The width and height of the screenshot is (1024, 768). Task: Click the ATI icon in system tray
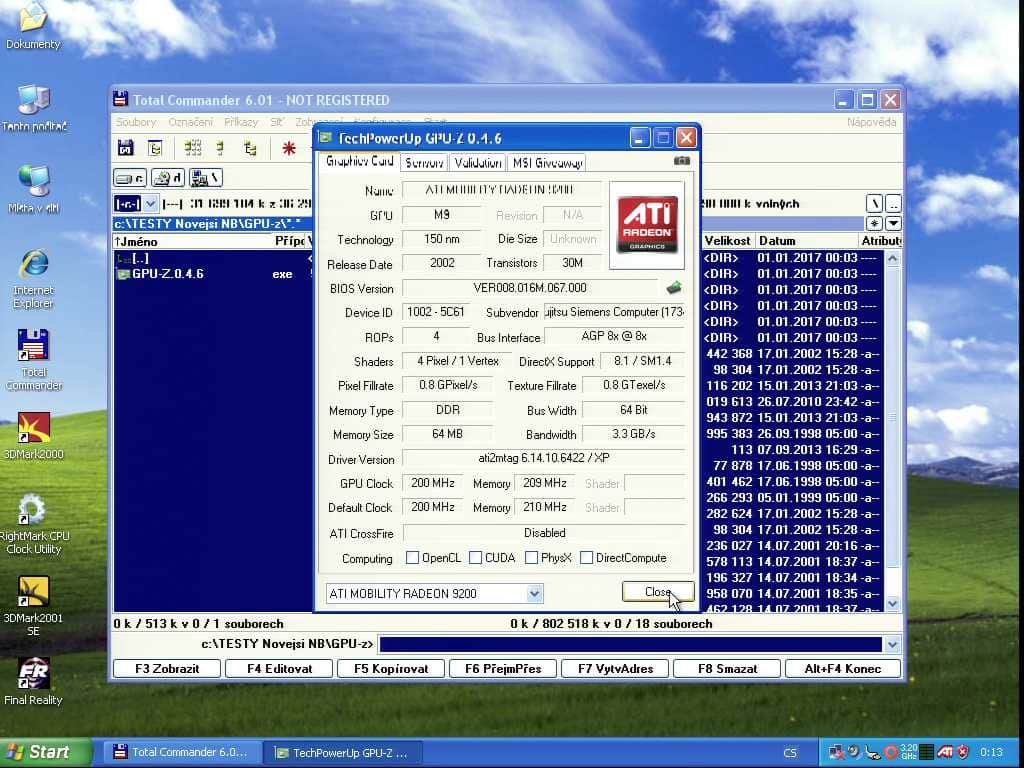pos(945,752)
